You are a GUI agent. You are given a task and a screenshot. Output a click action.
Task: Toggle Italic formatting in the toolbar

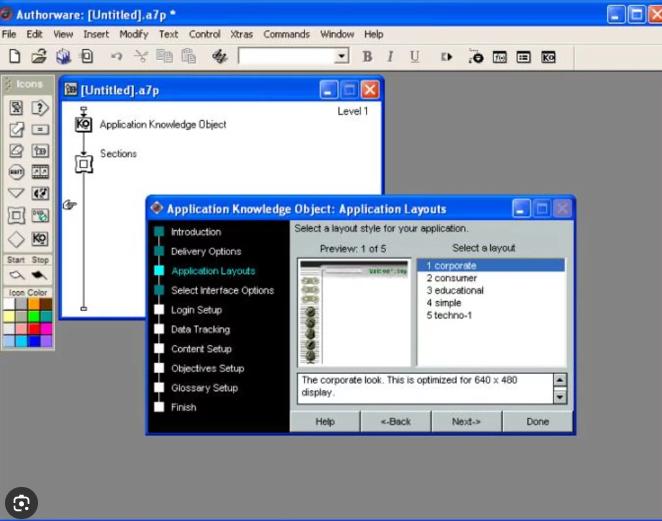click(391, 57)
